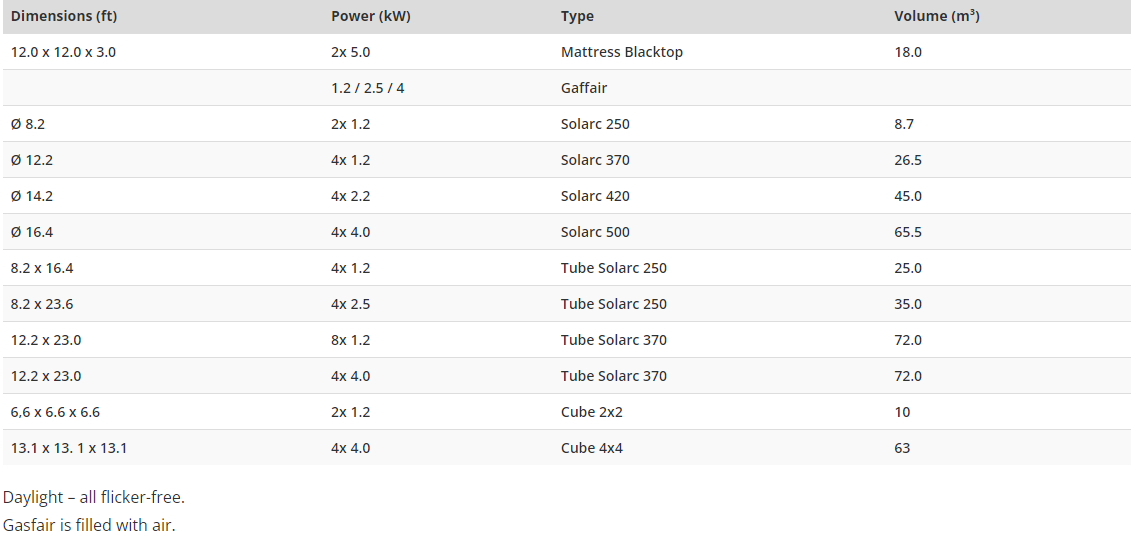This screenshot has height=539, width=1139.
Task: Click the 'Daylight – all flicker-free' text
Action: point(94,498)
